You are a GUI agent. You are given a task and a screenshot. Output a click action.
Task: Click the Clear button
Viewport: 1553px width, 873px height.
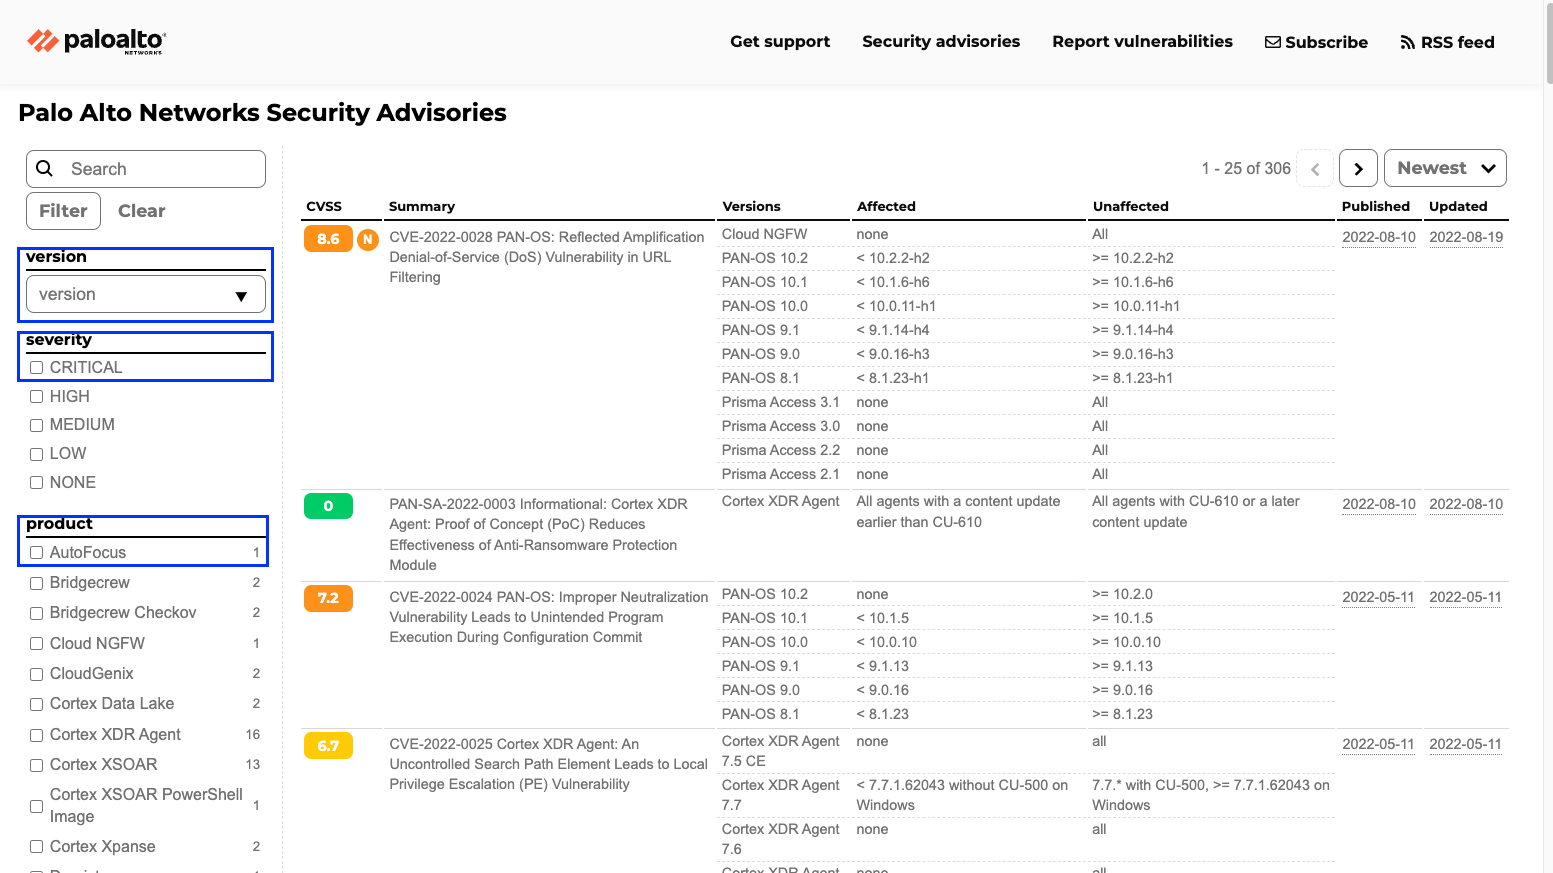point(141,211)
